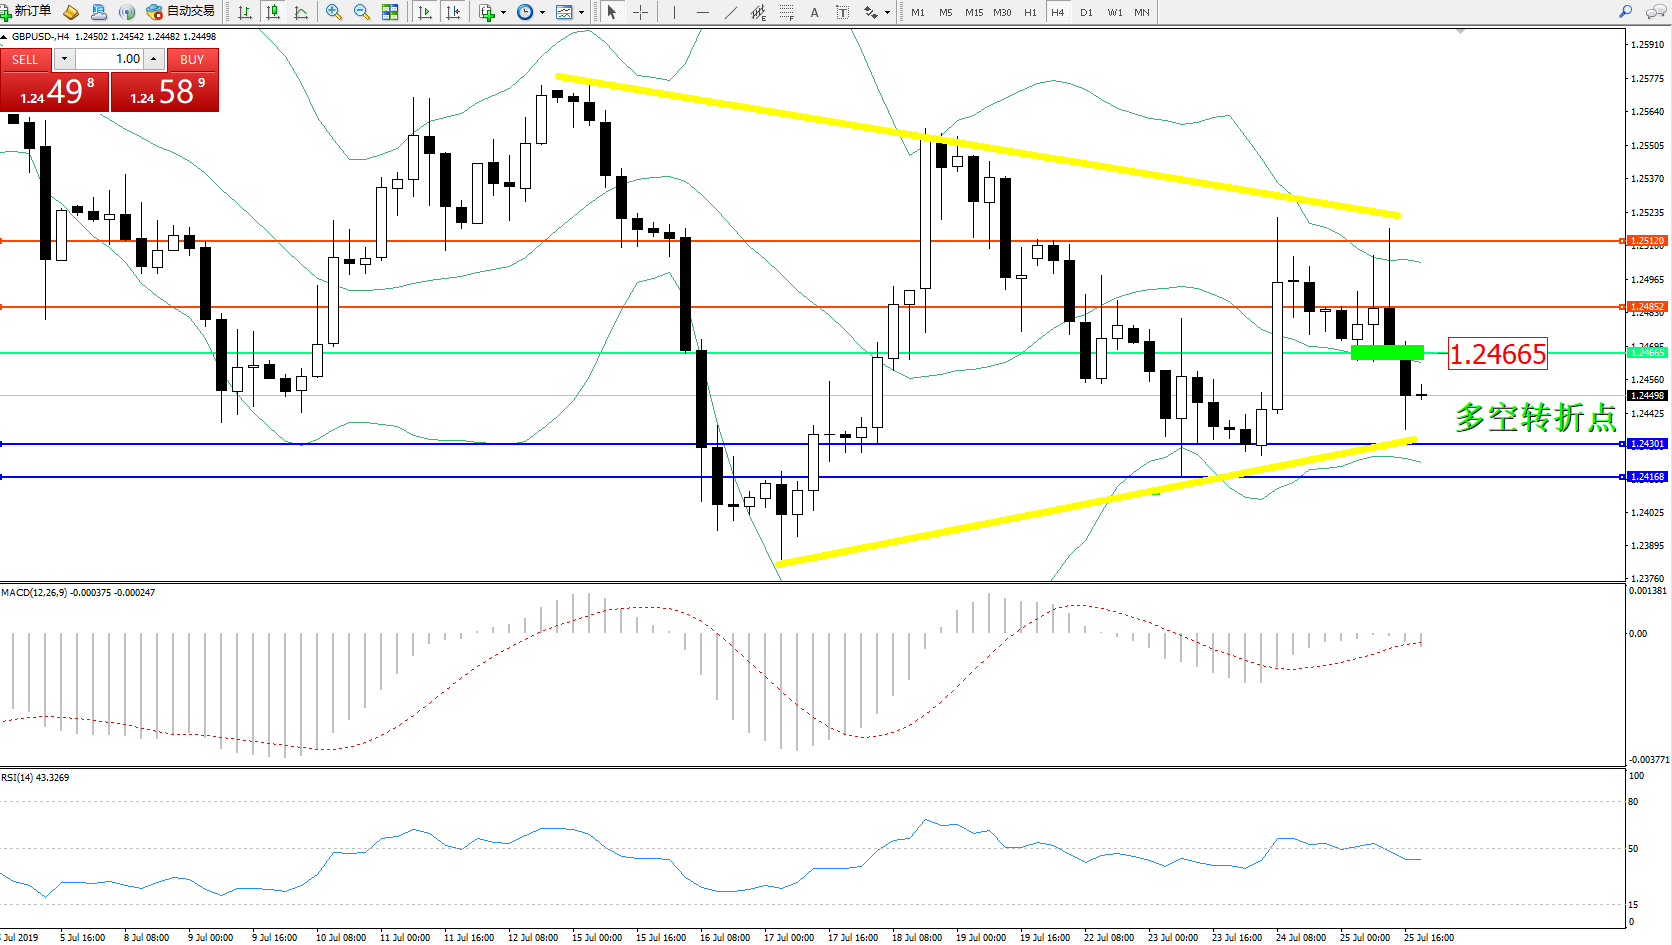Screen dimensions: 1672x945
Task: Switch chart to candlestick display mode
Action: [x=272, y=12]
